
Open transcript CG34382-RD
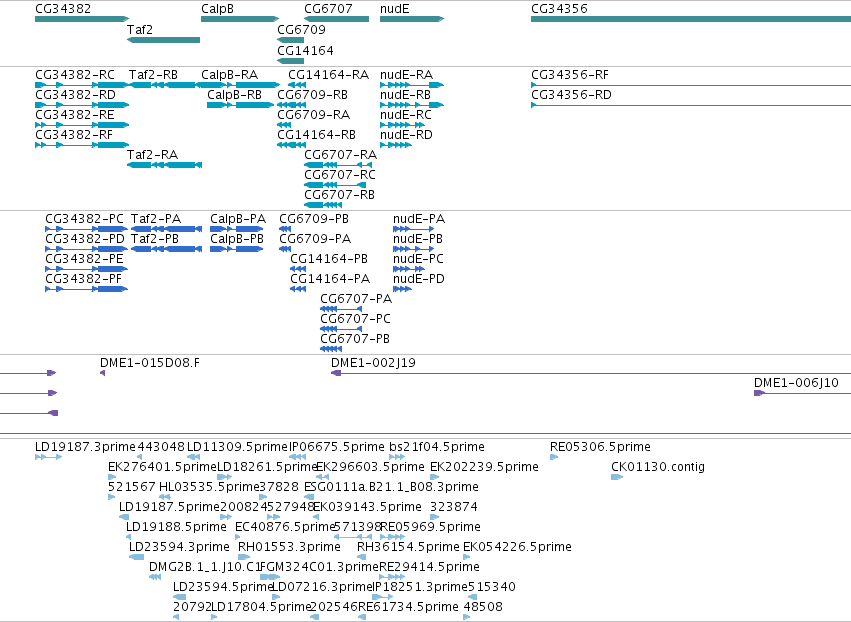click(x=75, y=95)
